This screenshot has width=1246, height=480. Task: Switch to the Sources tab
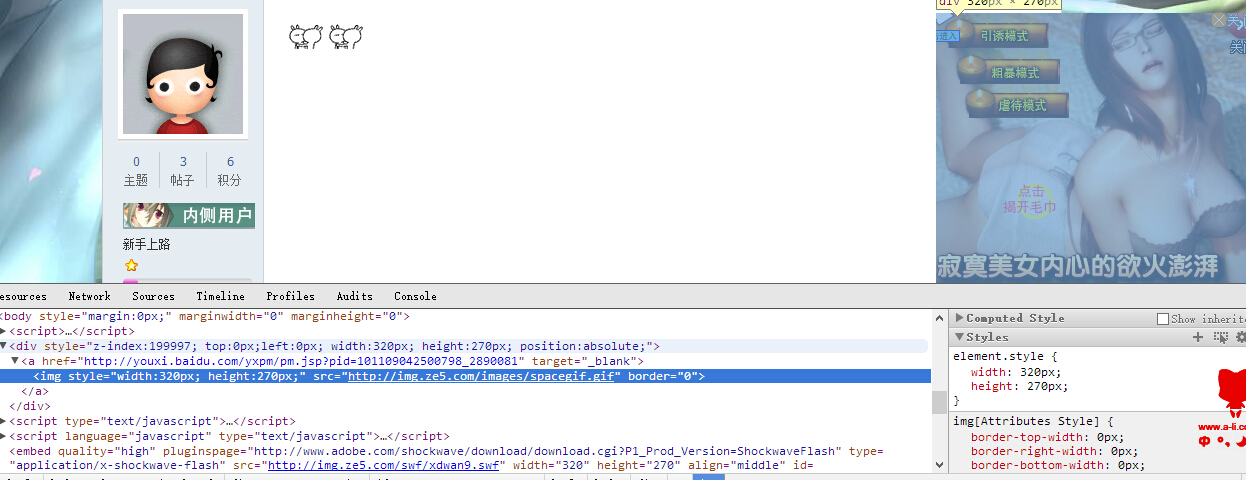153,296
